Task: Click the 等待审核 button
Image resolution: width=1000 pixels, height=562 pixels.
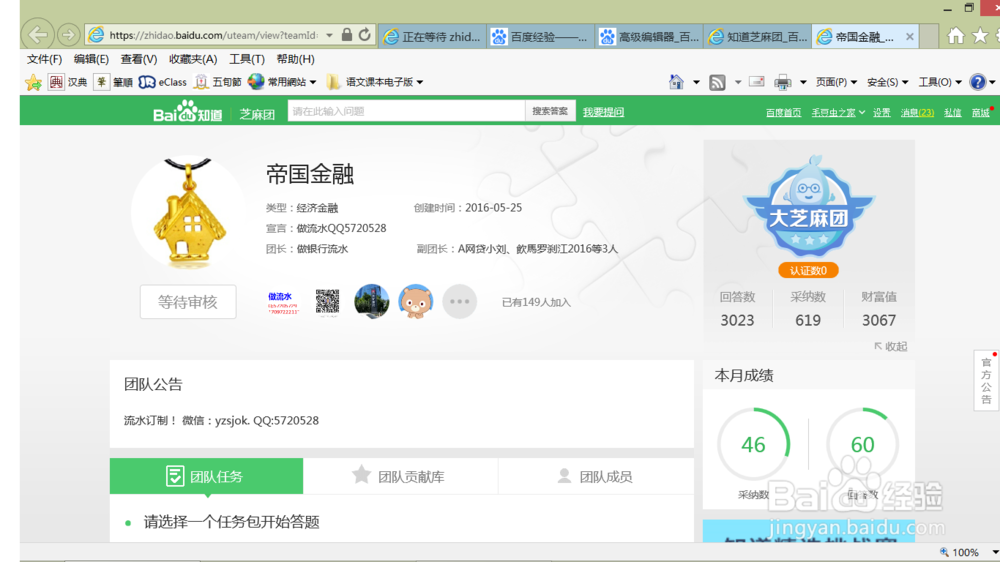Action: point(188,302)
